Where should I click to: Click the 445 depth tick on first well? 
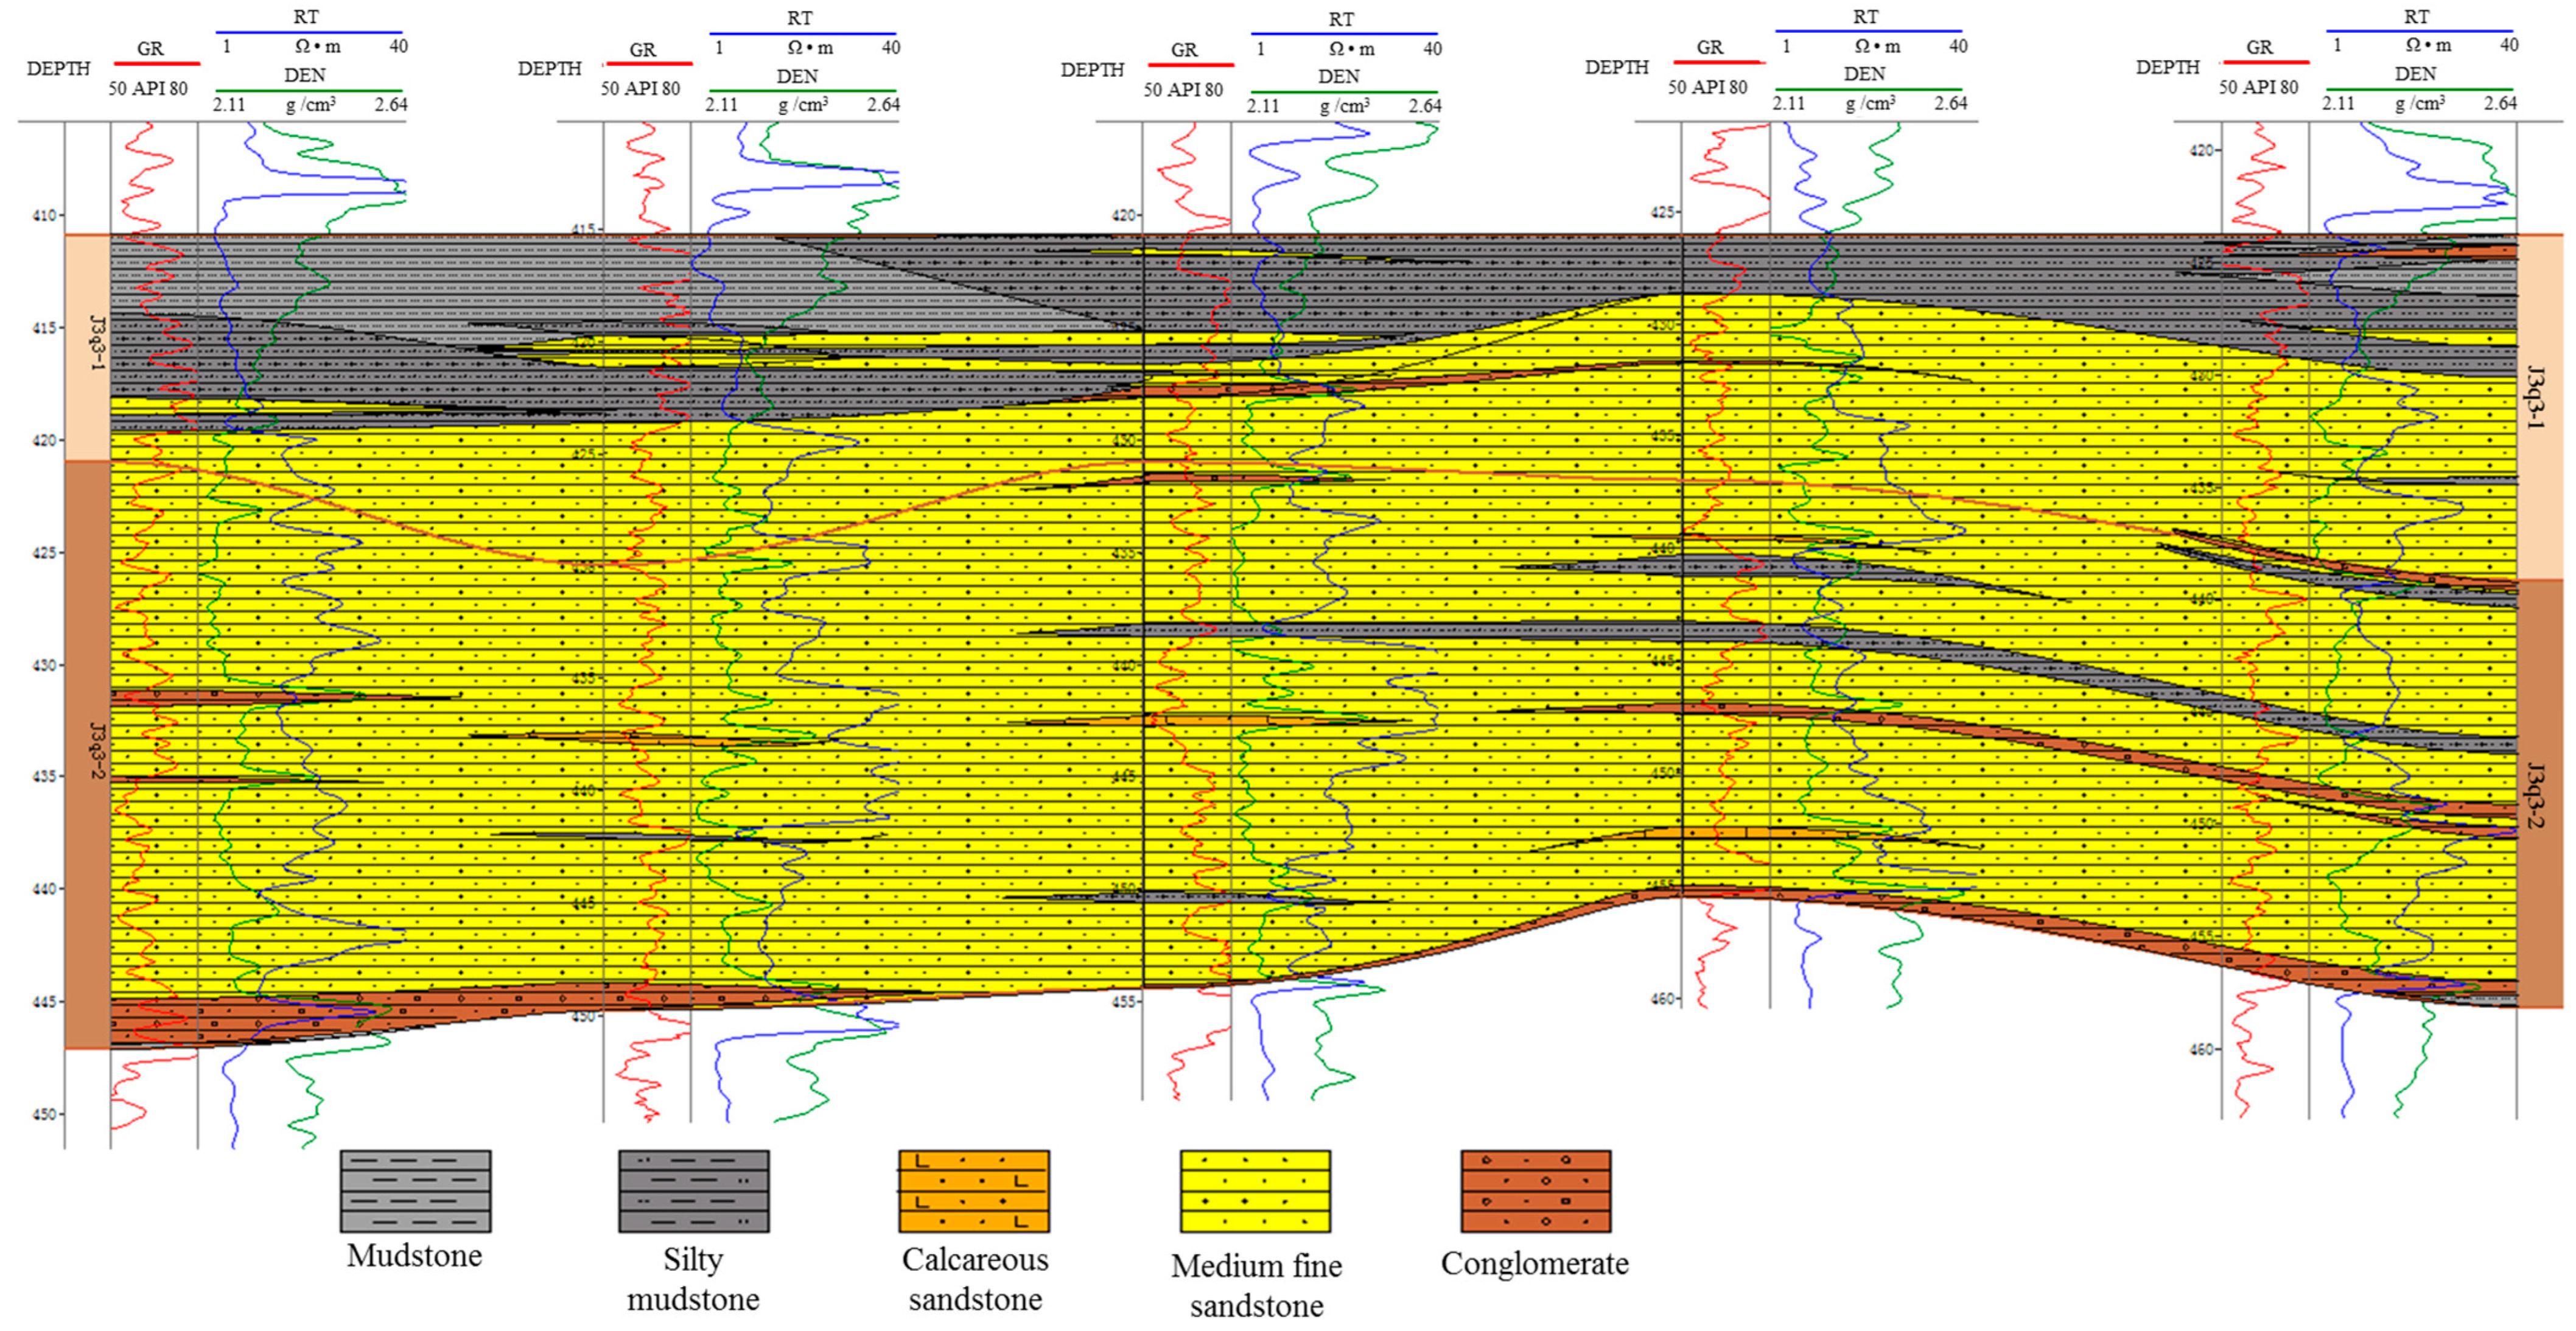click(48, 1001)
